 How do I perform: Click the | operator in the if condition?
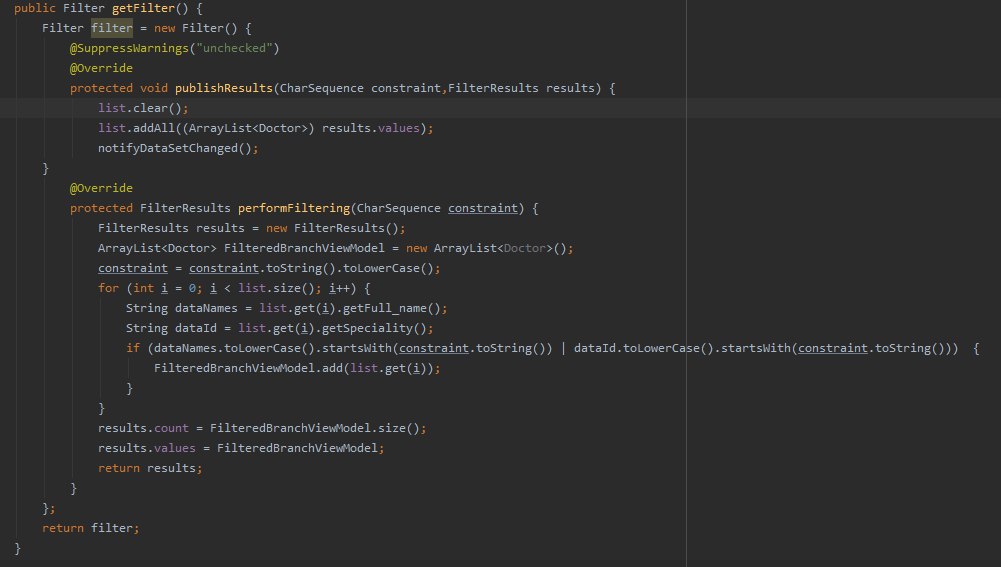click(563, 348)
